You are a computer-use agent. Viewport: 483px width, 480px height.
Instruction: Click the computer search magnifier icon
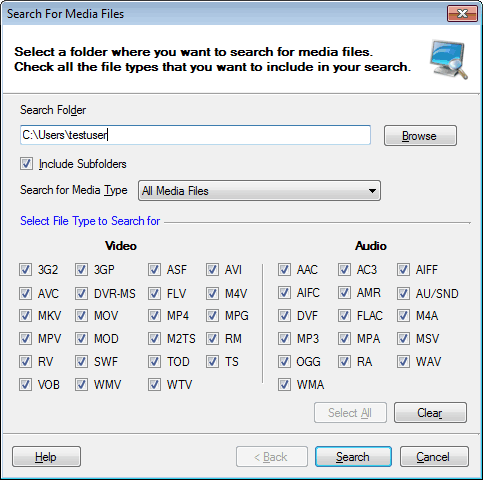[449, 60]
